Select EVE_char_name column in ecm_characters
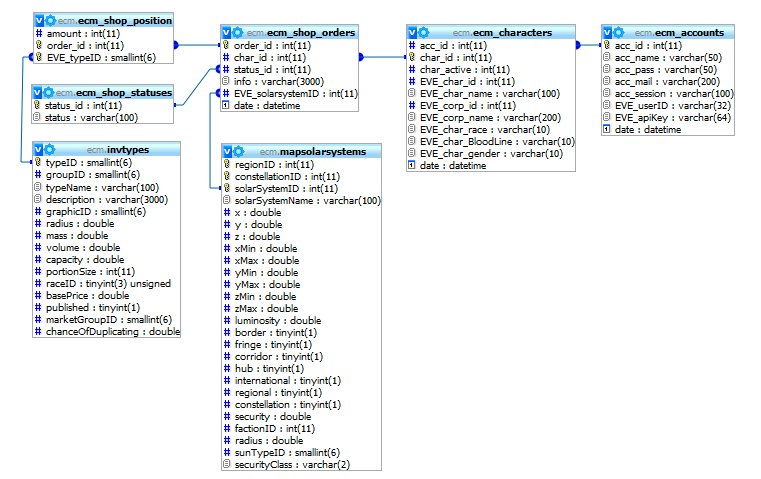 (491, 93)
